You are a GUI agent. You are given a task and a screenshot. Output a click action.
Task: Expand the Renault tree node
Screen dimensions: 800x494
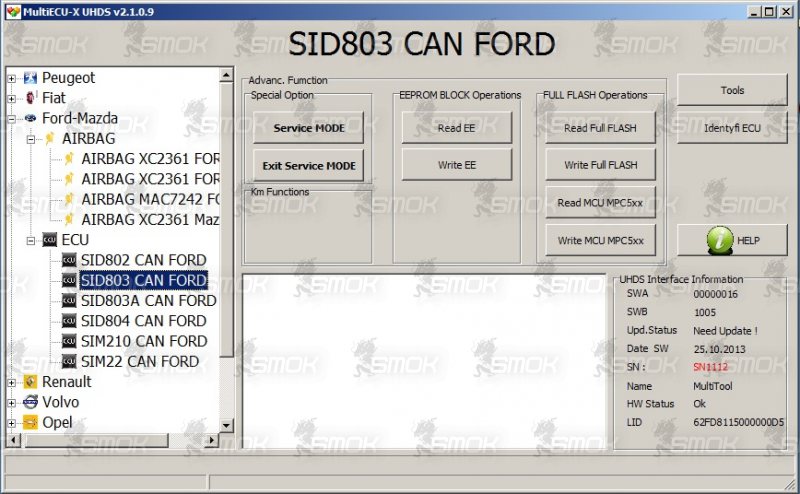coord(11,382)
